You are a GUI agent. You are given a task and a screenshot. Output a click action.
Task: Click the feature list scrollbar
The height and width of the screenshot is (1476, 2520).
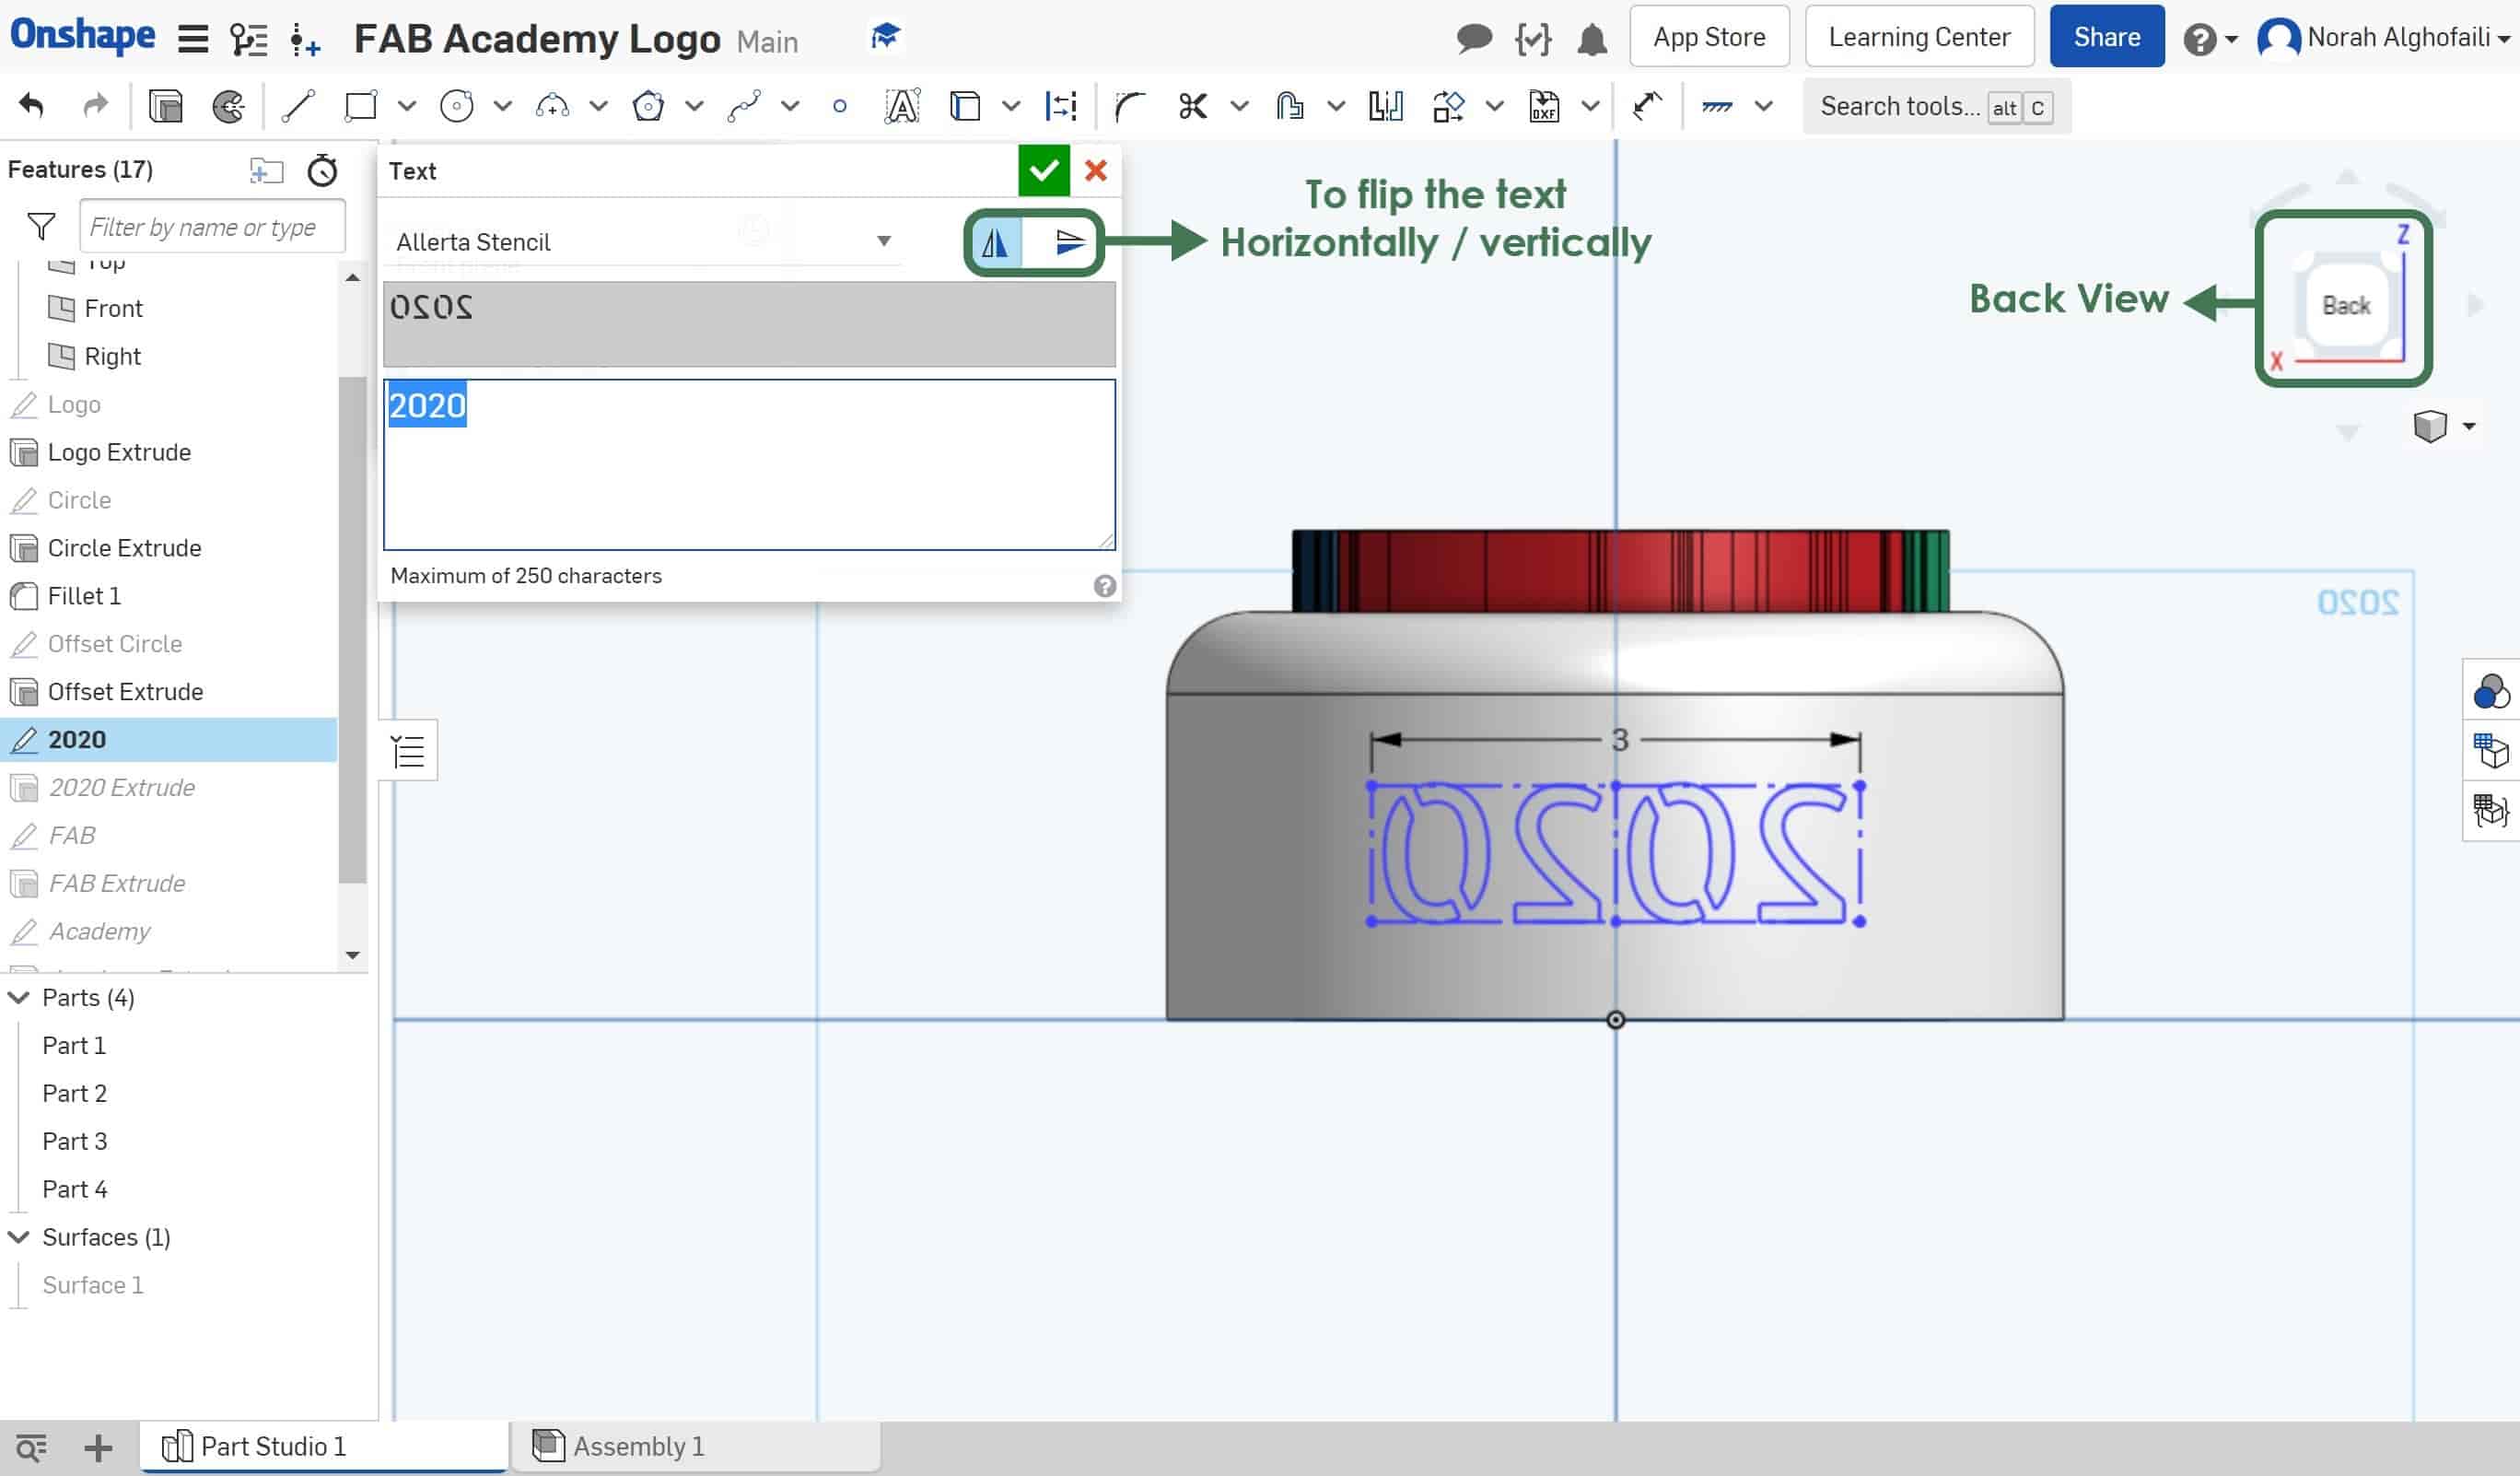coord(352,630)
